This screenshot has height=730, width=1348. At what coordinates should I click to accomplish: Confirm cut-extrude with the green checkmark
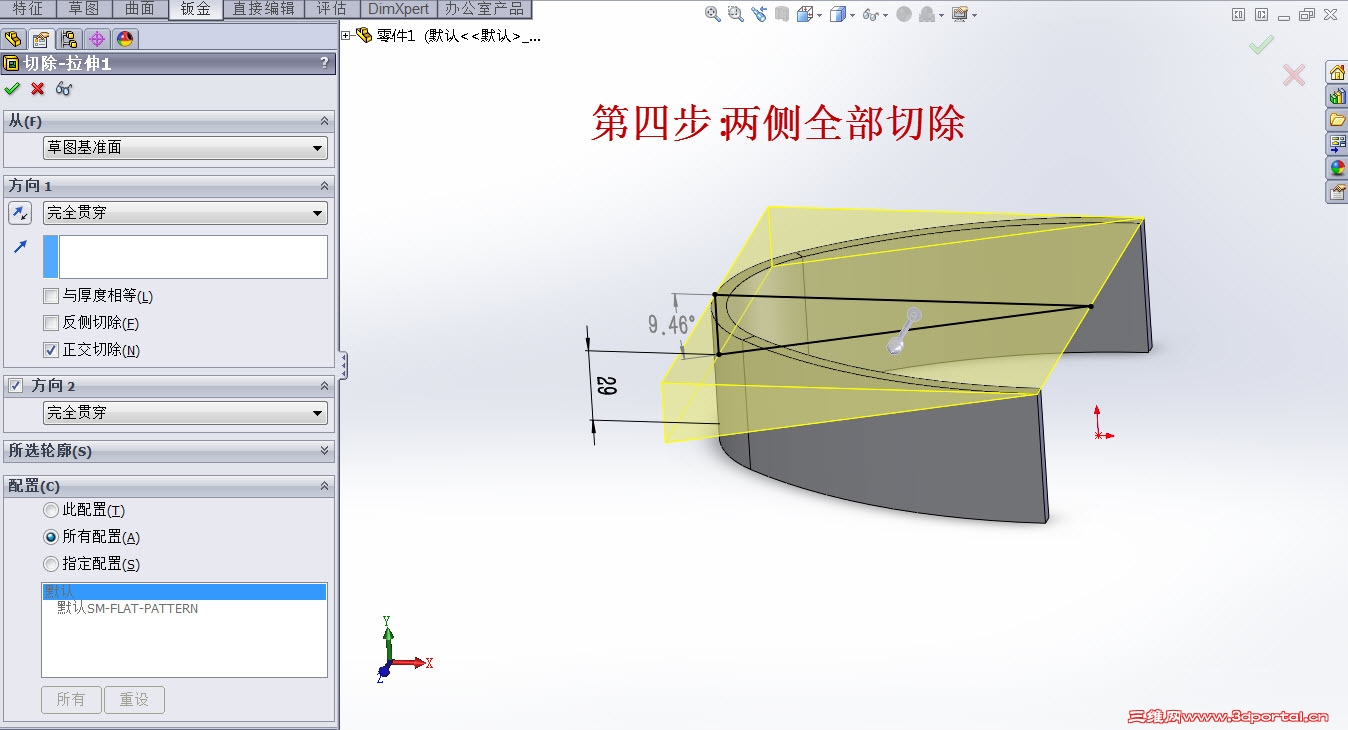coord(12,89)
